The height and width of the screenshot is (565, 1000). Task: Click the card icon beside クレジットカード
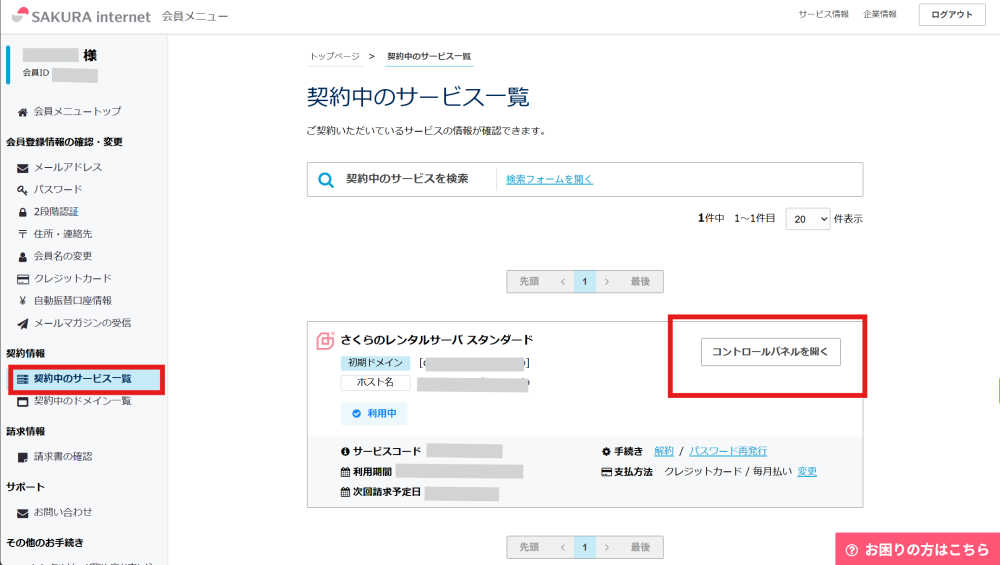click(22, 279)
